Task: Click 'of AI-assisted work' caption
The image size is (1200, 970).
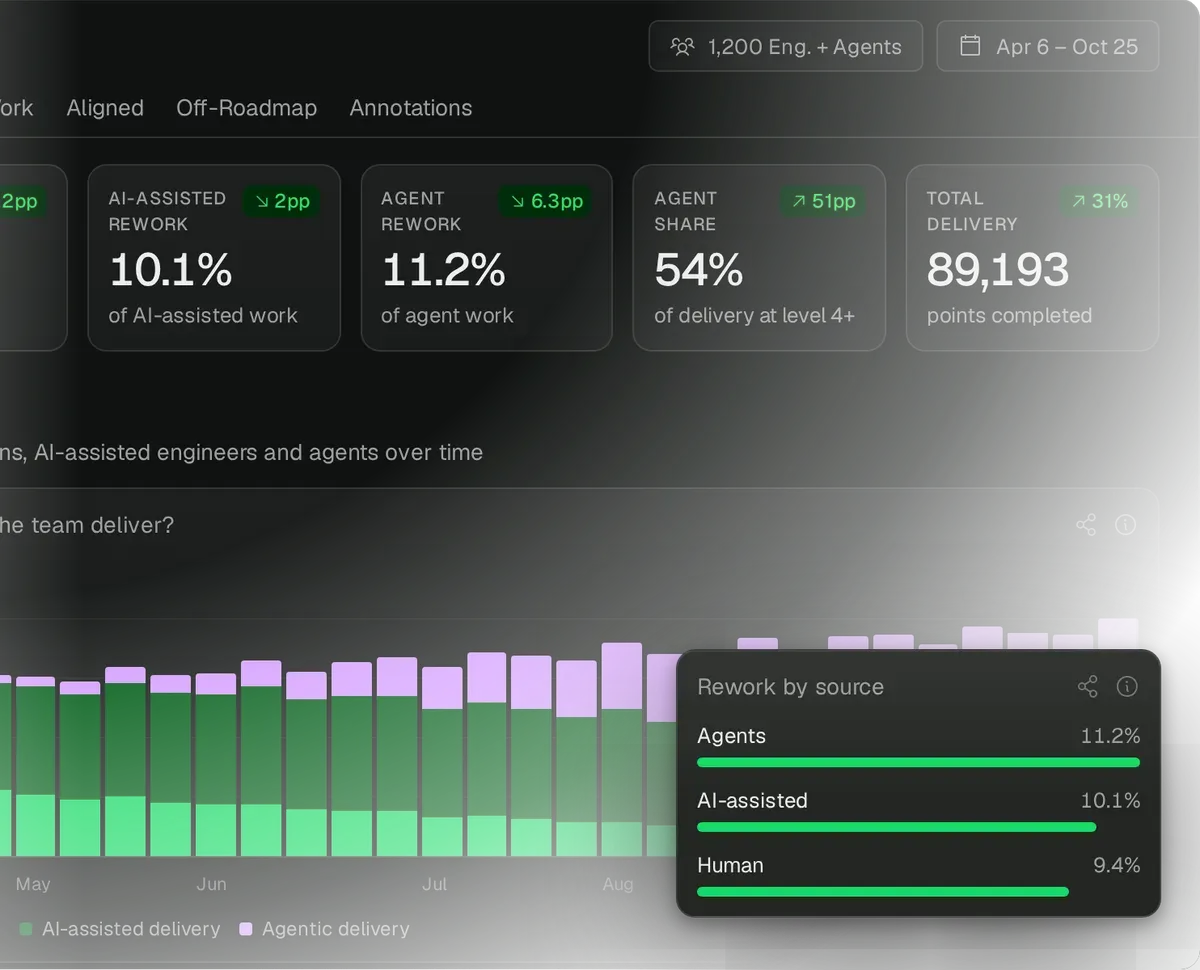Action: tap(203, 316)
